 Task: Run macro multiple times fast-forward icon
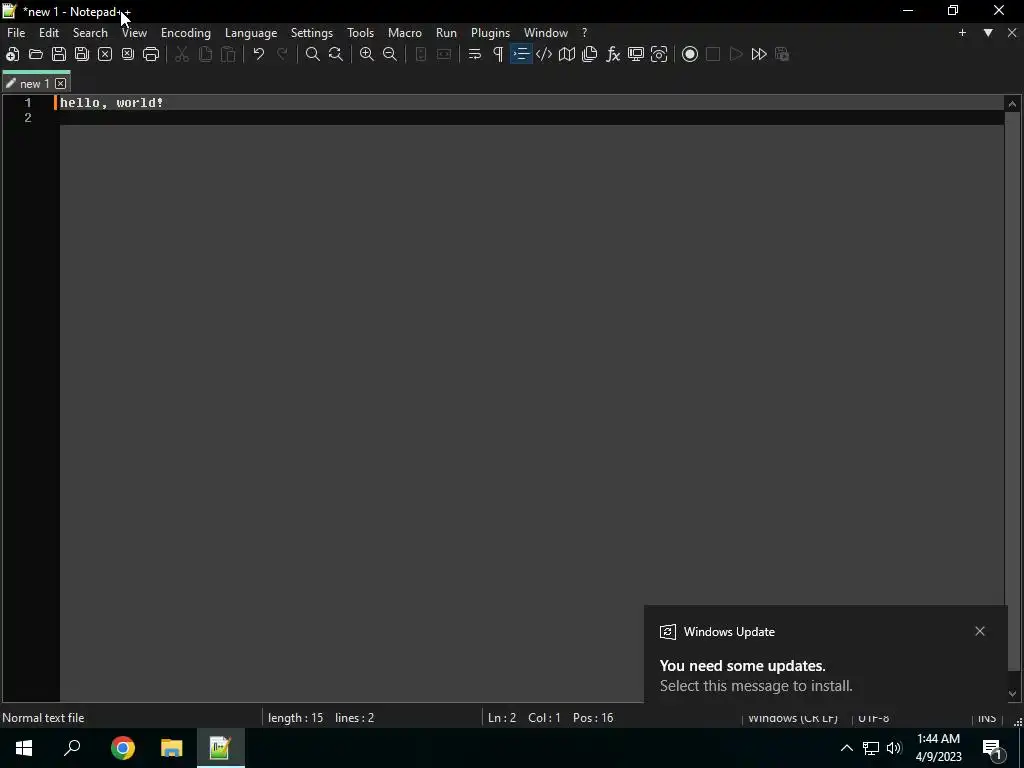point(759,54)
